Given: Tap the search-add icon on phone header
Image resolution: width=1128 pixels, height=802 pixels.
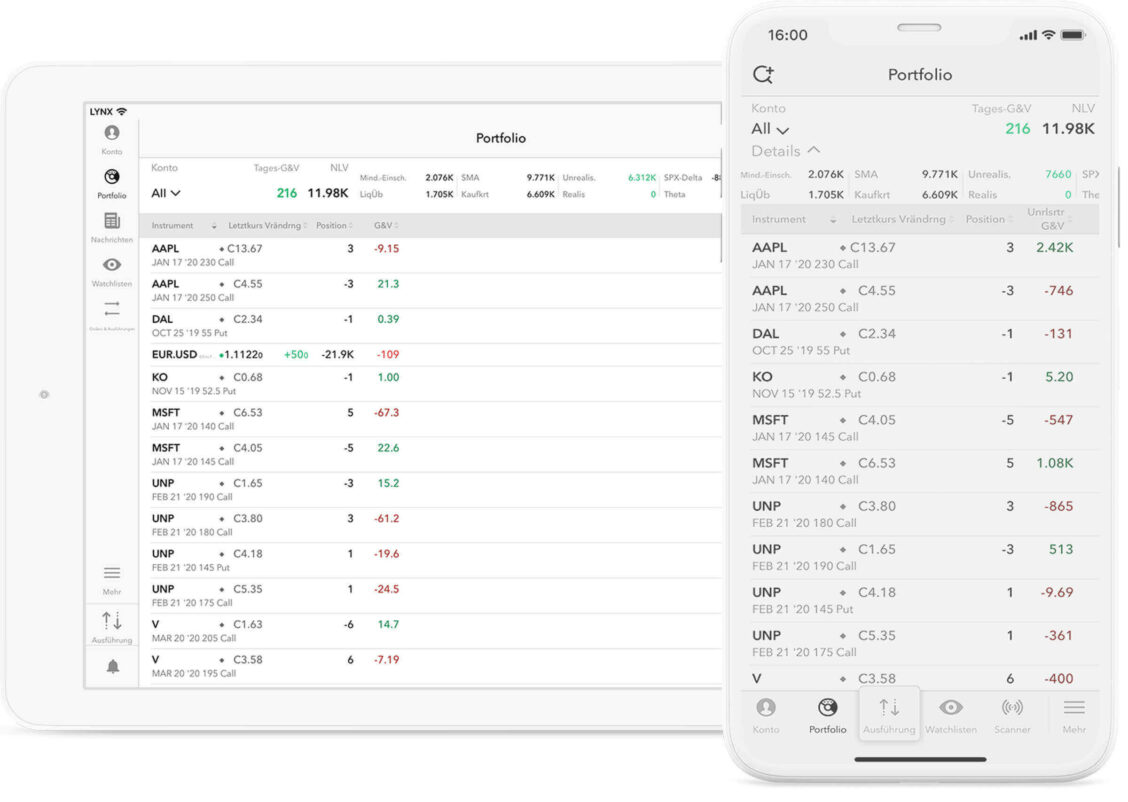Looking at the screenshot, I should tap(763, 74).
